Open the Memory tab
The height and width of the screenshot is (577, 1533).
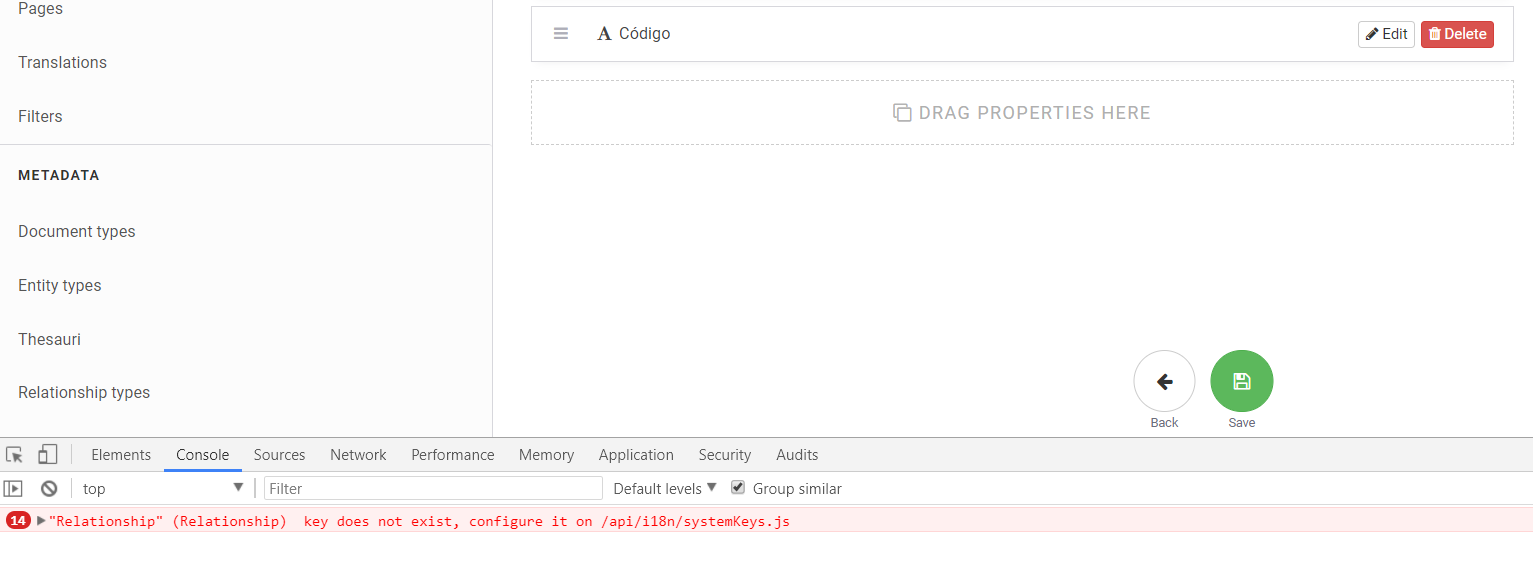[x=546, y=455]
